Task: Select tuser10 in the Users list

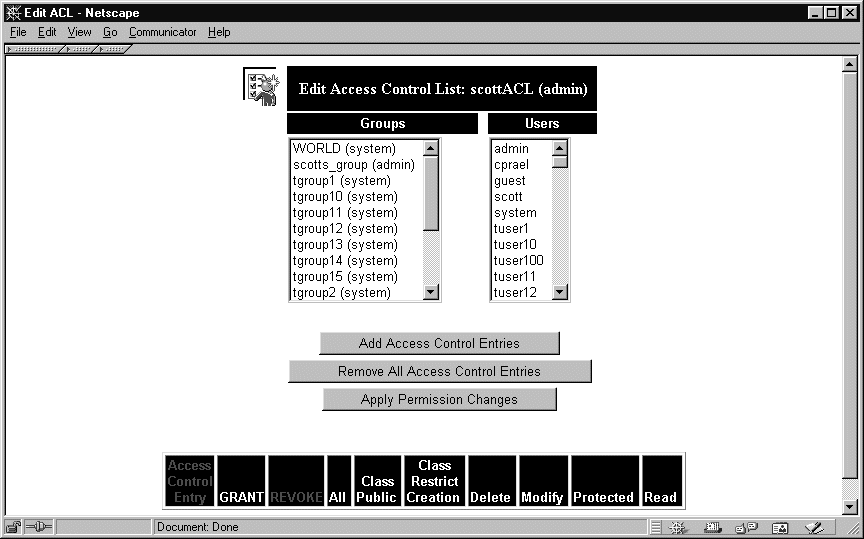Action: (x=522, y=244)
